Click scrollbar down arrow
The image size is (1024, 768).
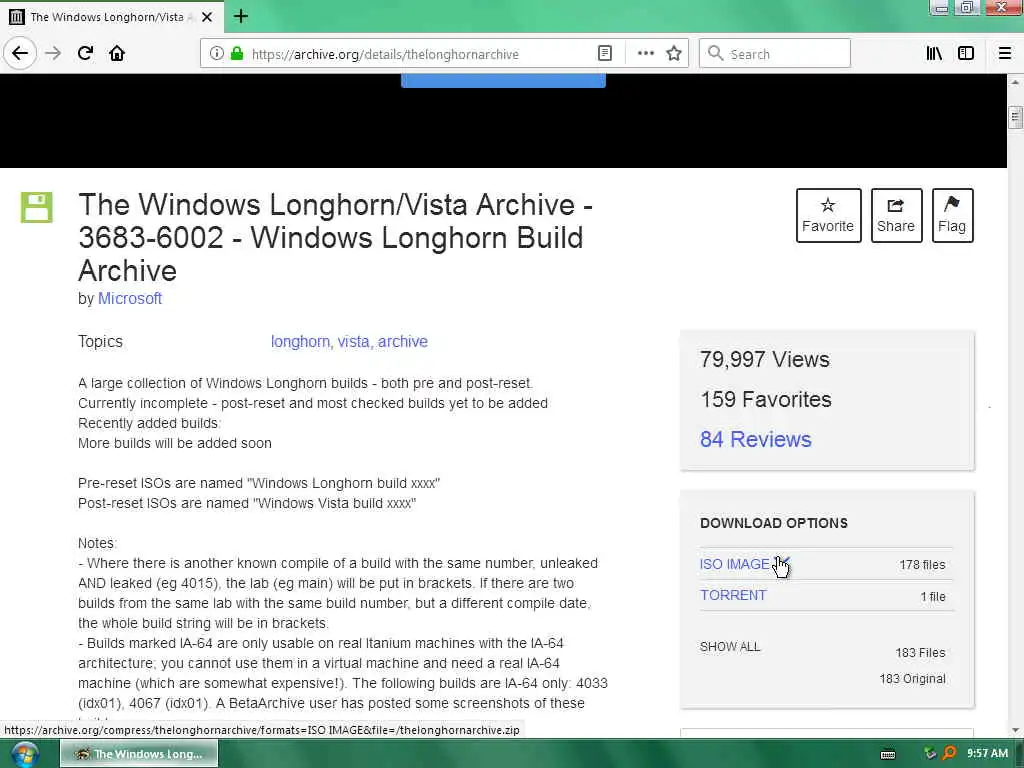point(1015,730)
